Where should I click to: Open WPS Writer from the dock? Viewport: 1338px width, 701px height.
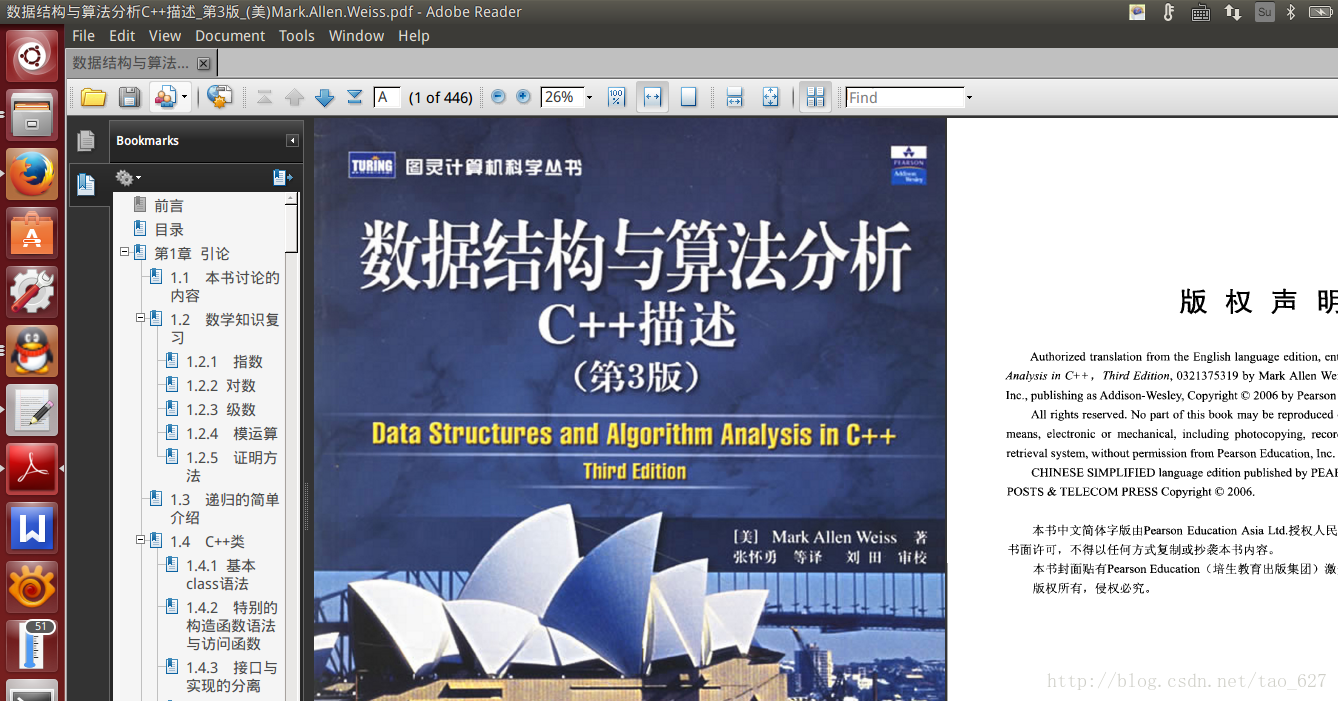pyautogui.click(x=32, y=528)
